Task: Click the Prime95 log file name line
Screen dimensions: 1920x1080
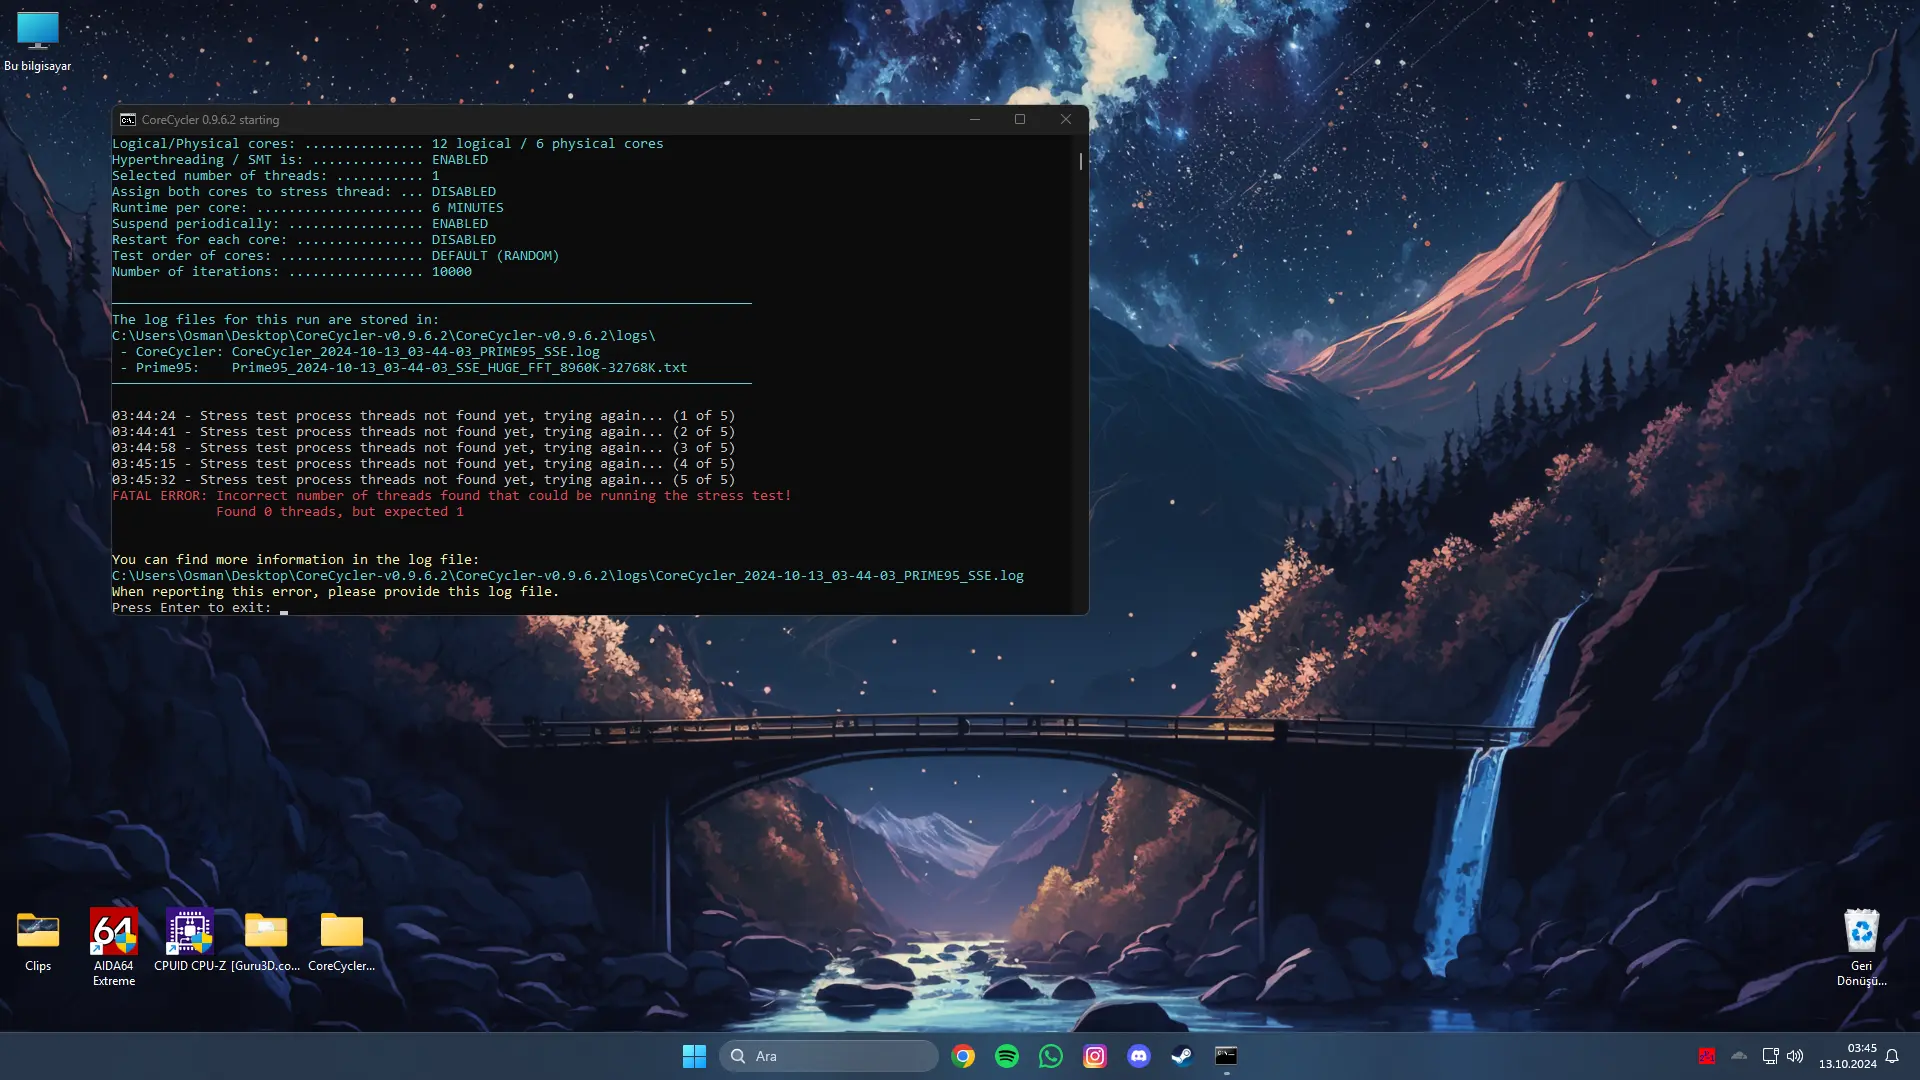Action: pos(404,368)
